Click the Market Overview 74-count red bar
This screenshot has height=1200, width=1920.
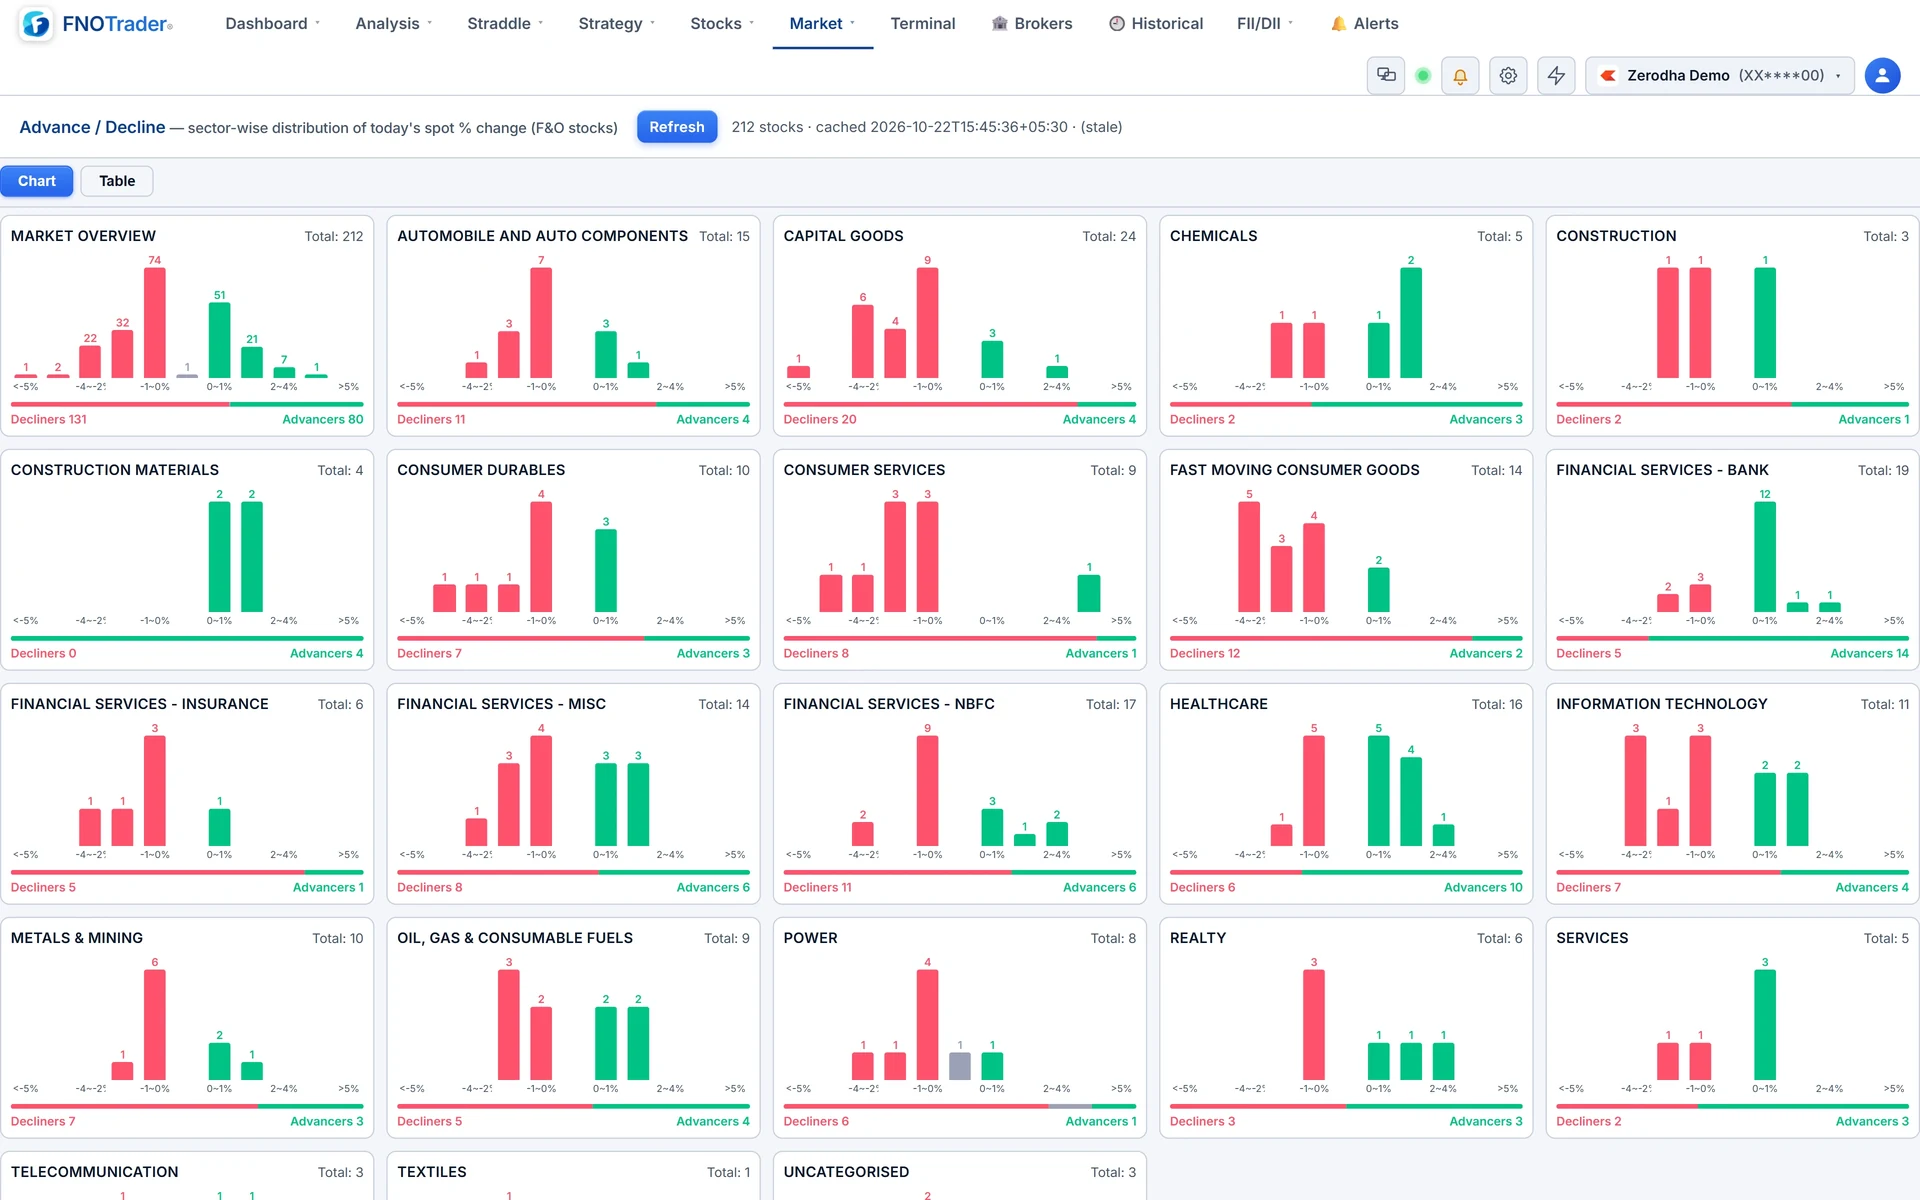[155, 323]
